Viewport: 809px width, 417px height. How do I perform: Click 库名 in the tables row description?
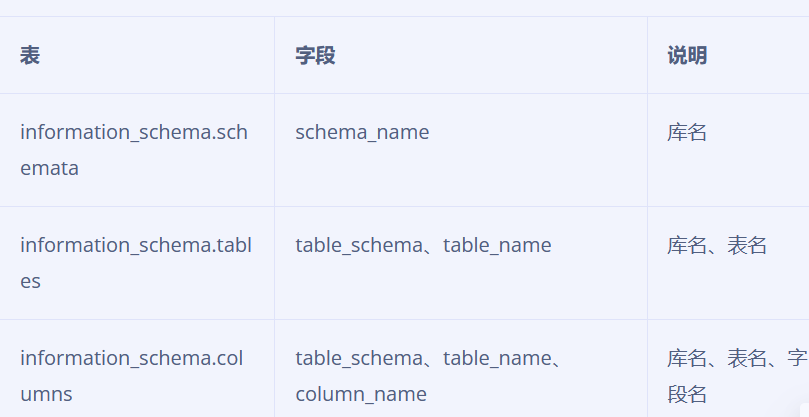[x=687, y=246]
